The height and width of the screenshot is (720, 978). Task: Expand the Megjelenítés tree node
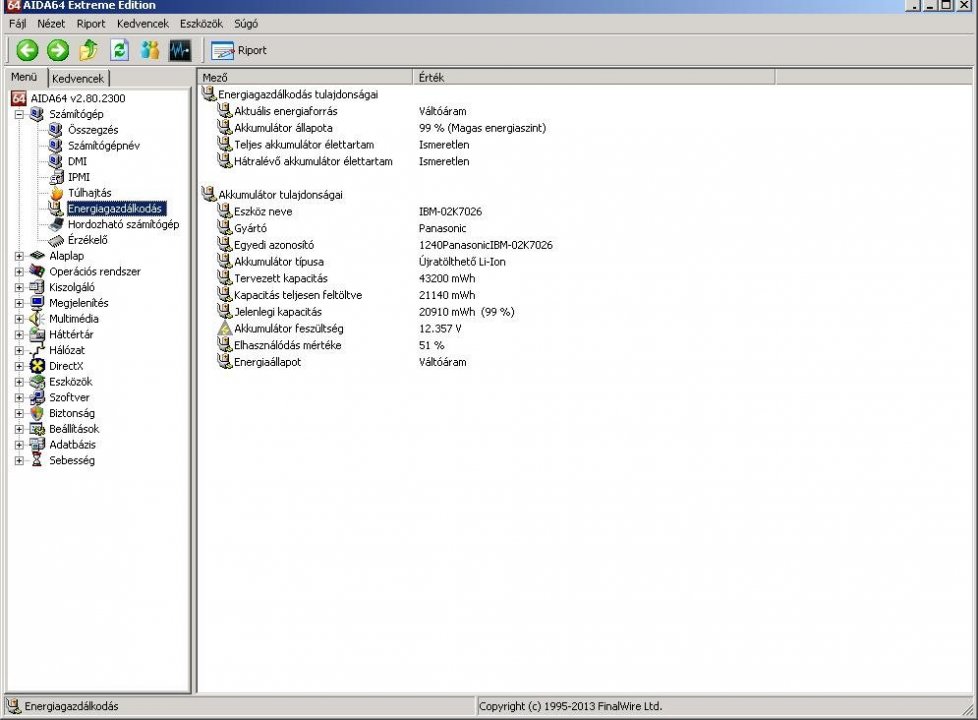point(19,303)
